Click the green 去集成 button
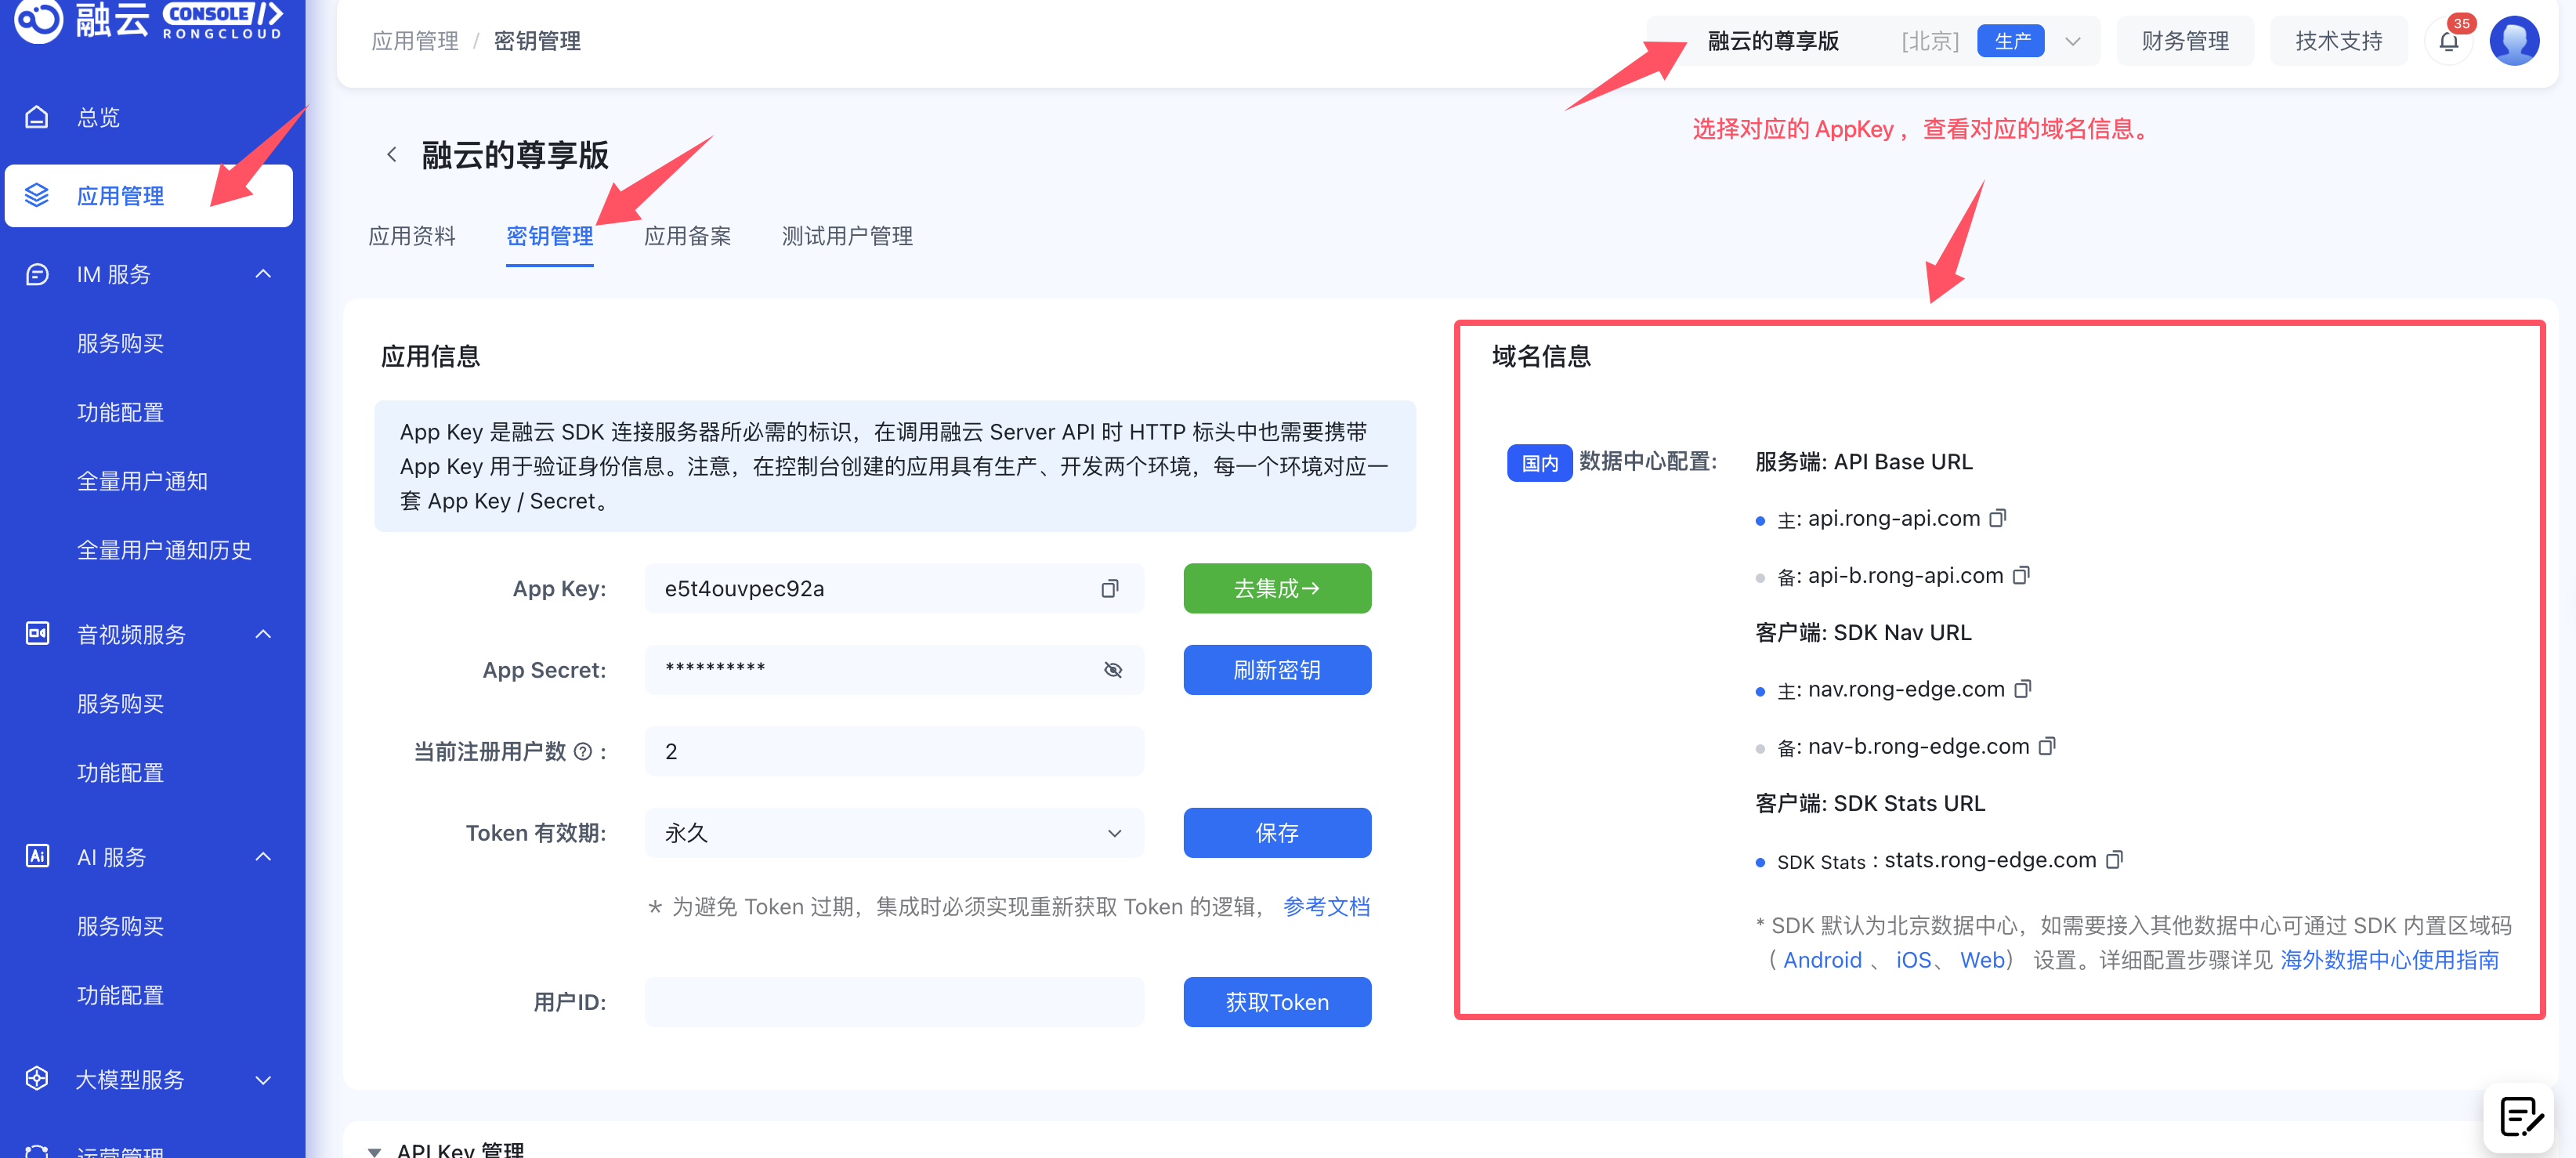The width and height of the screenshot is (2576, 1158). pyautogui.click(x=1276, y=589)
